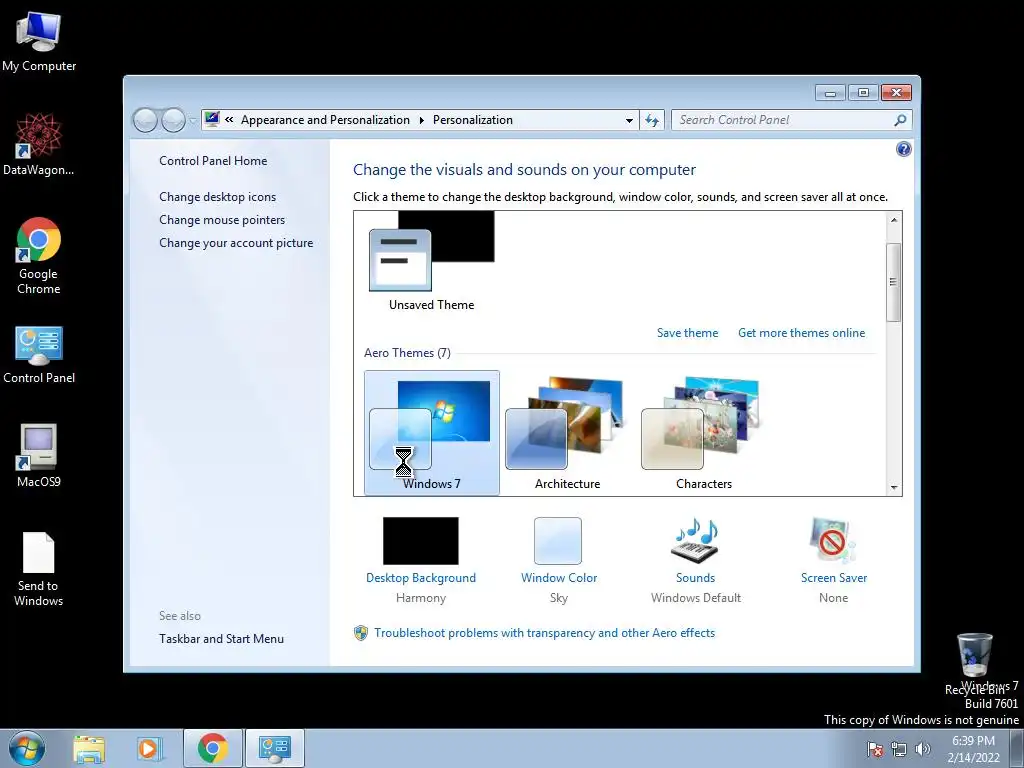Open Change your account picture link

click(x=236, y=243)
